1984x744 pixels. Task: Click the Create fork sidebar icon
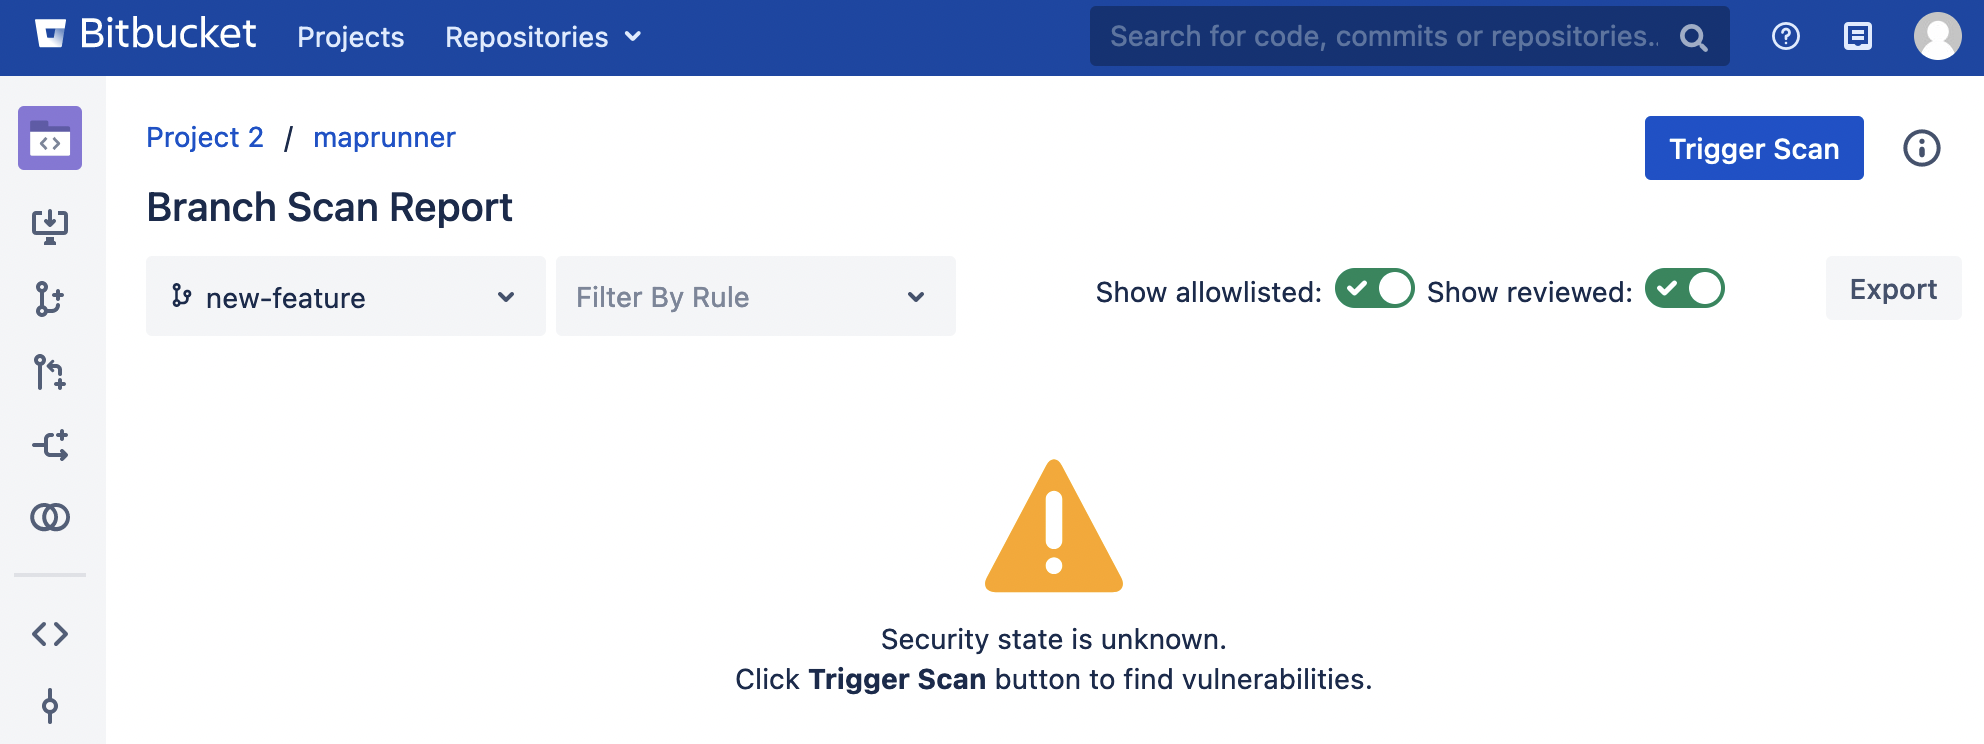pyautogui.click(x=50, y=445)
